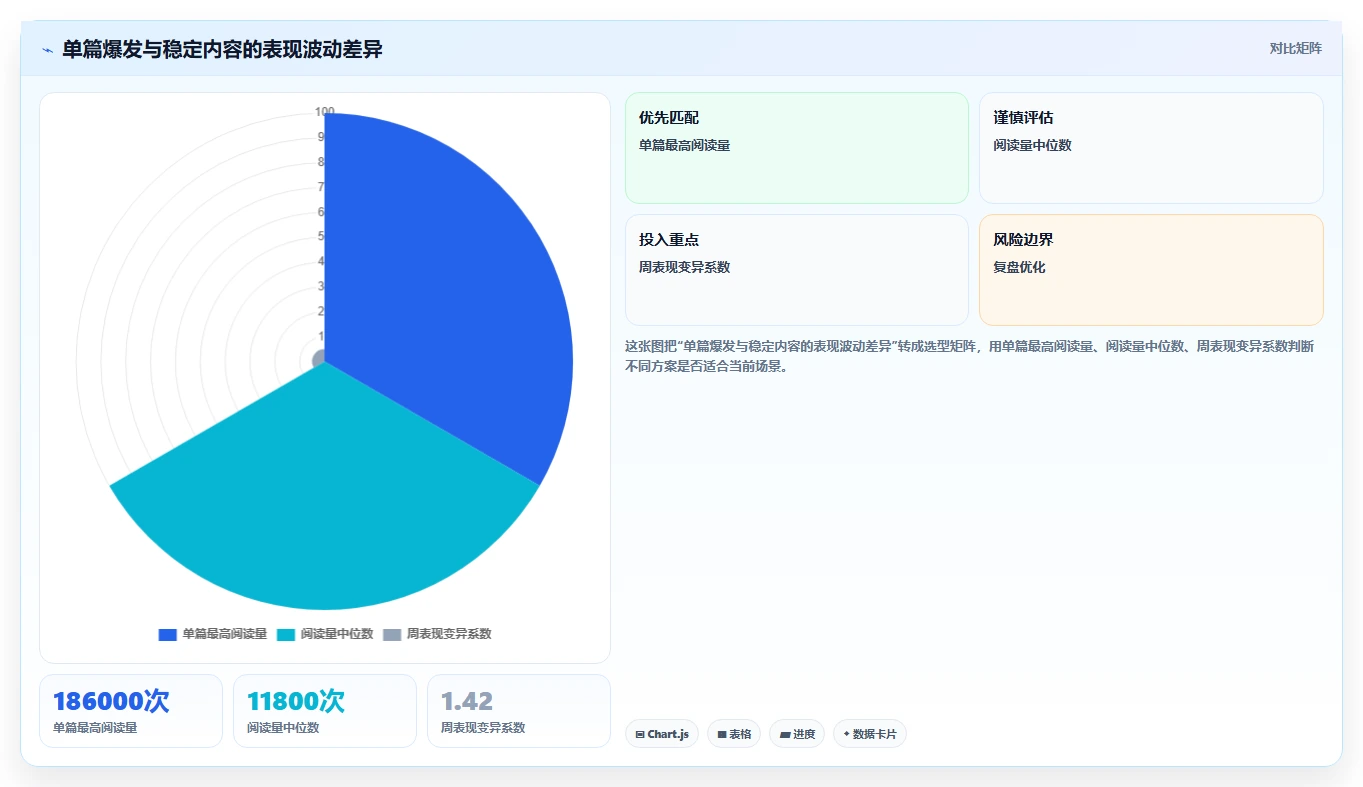Click 阅读量中位数 text in 谨慎评估 card
1363x787 pixels.
[1032, 145]
